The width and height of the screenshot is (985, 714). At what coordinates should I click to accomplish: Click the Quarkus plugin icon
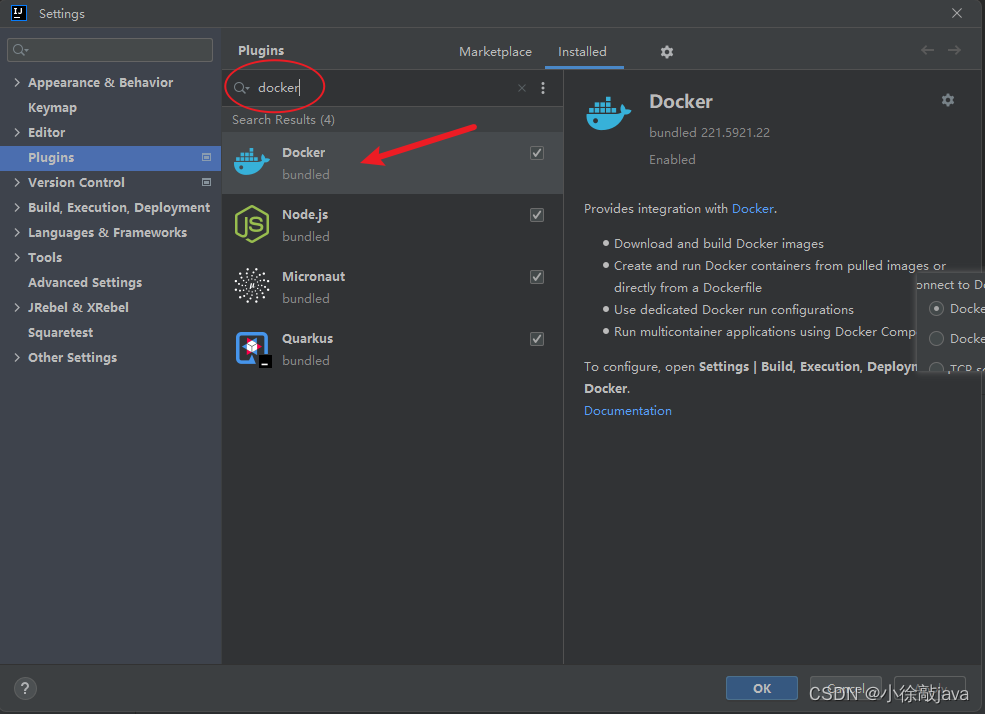point(251,349)
